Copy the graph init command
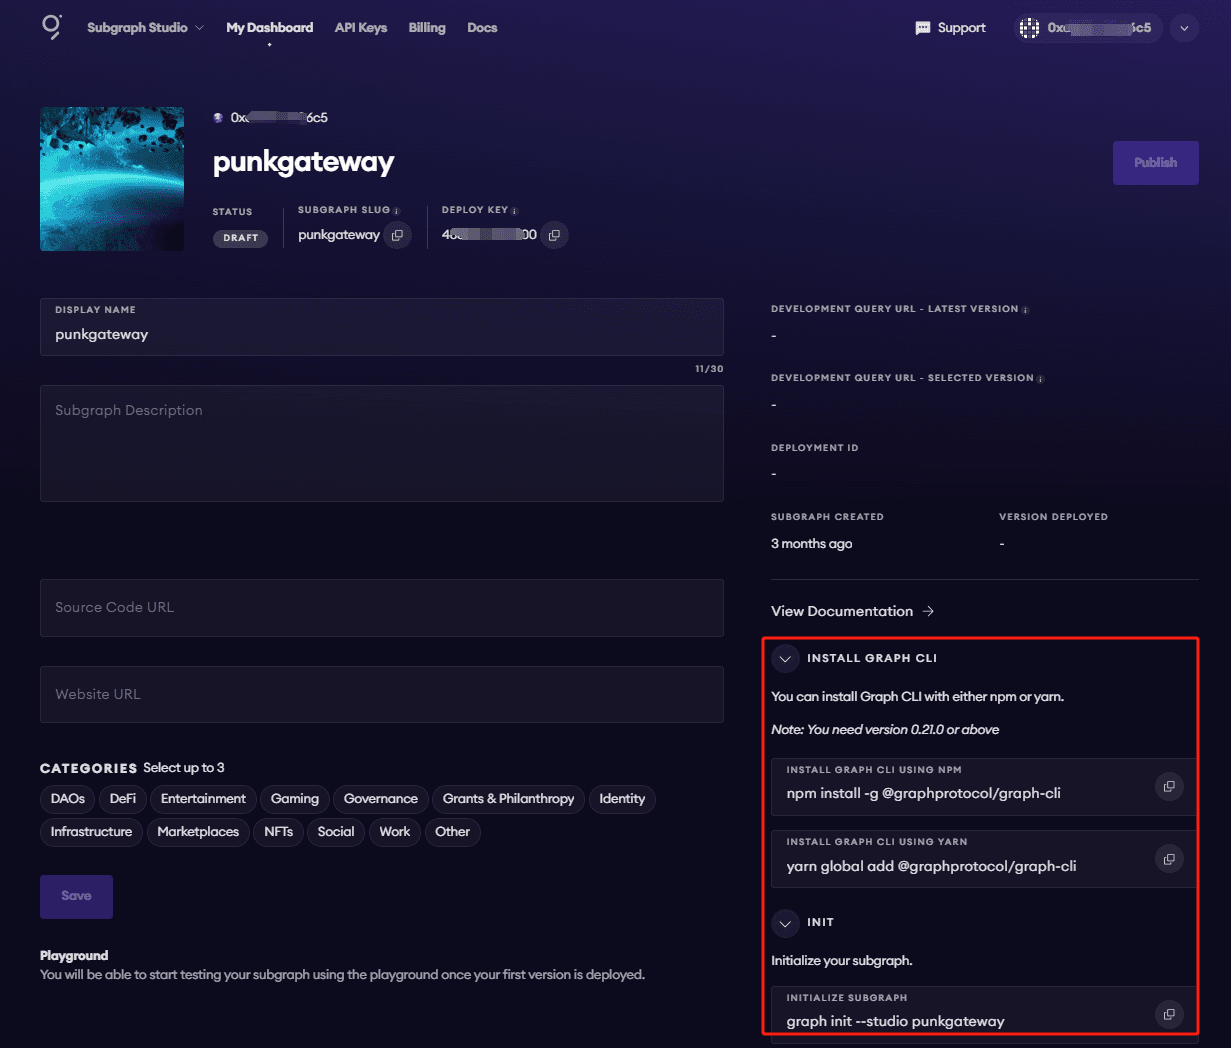Image resolution: width=1231 pixels, height=1048 pixels. point(1168,1014)
